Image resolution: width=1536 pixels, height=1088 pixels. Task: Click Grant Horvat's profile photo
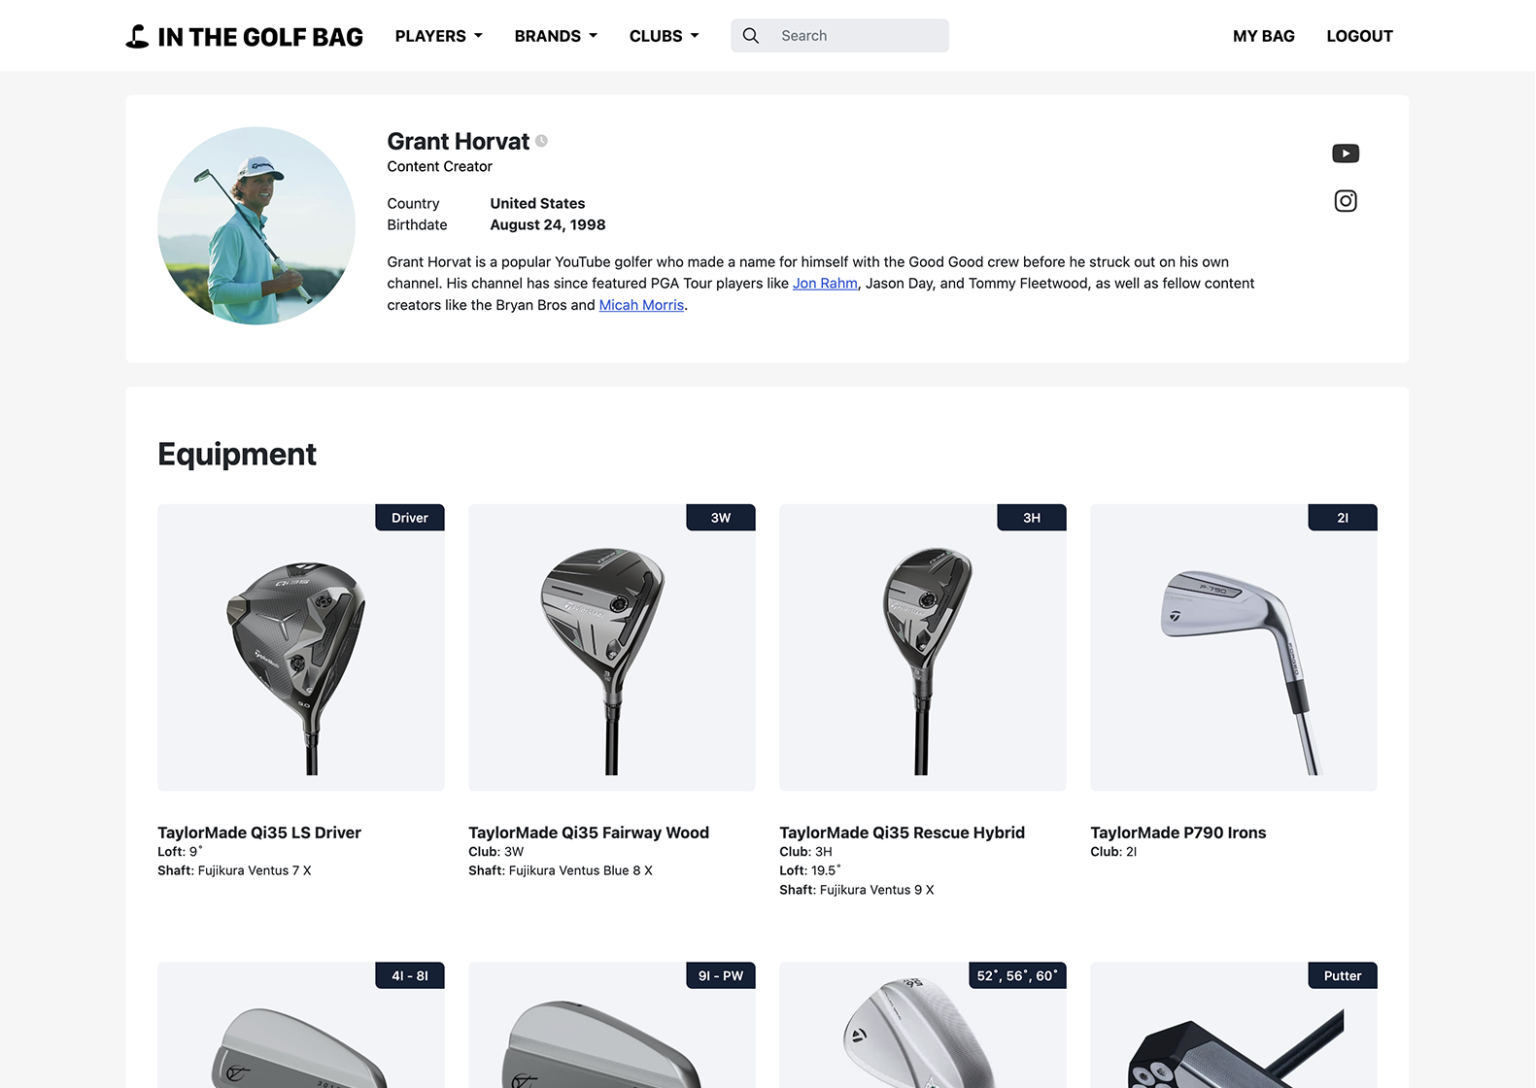256,225
